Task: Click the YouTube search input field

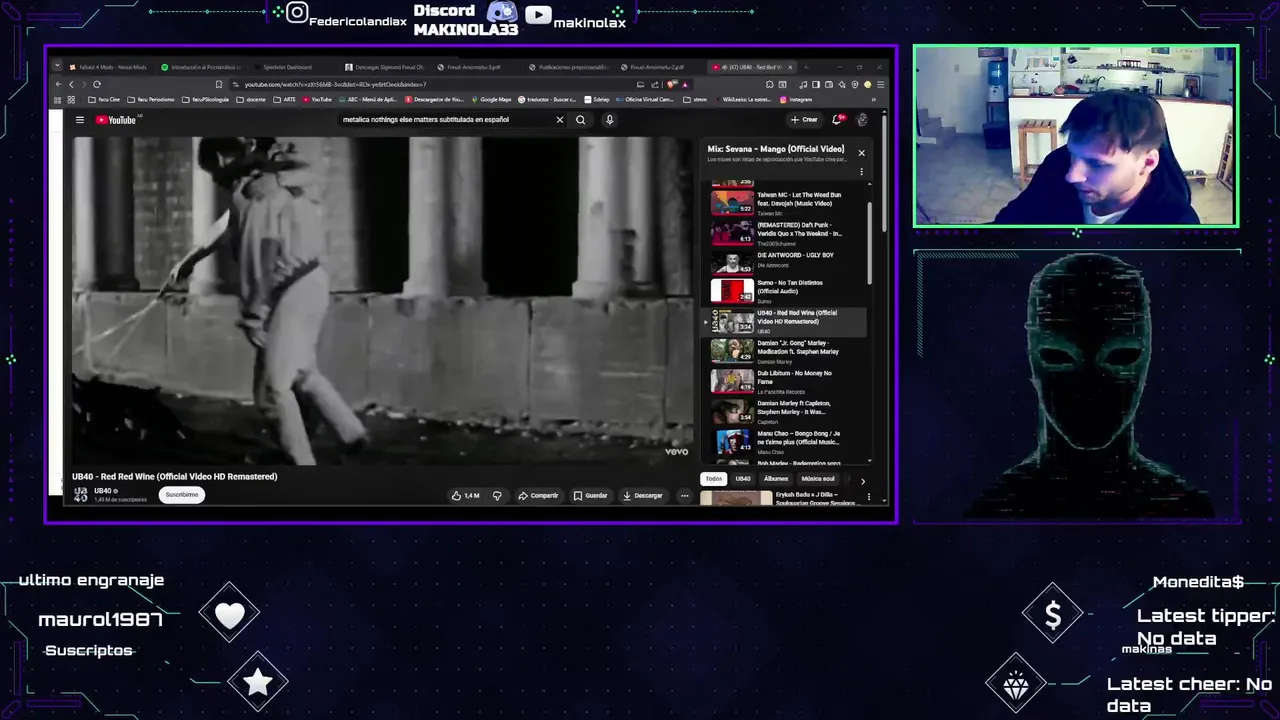Action: pos(445,120)
